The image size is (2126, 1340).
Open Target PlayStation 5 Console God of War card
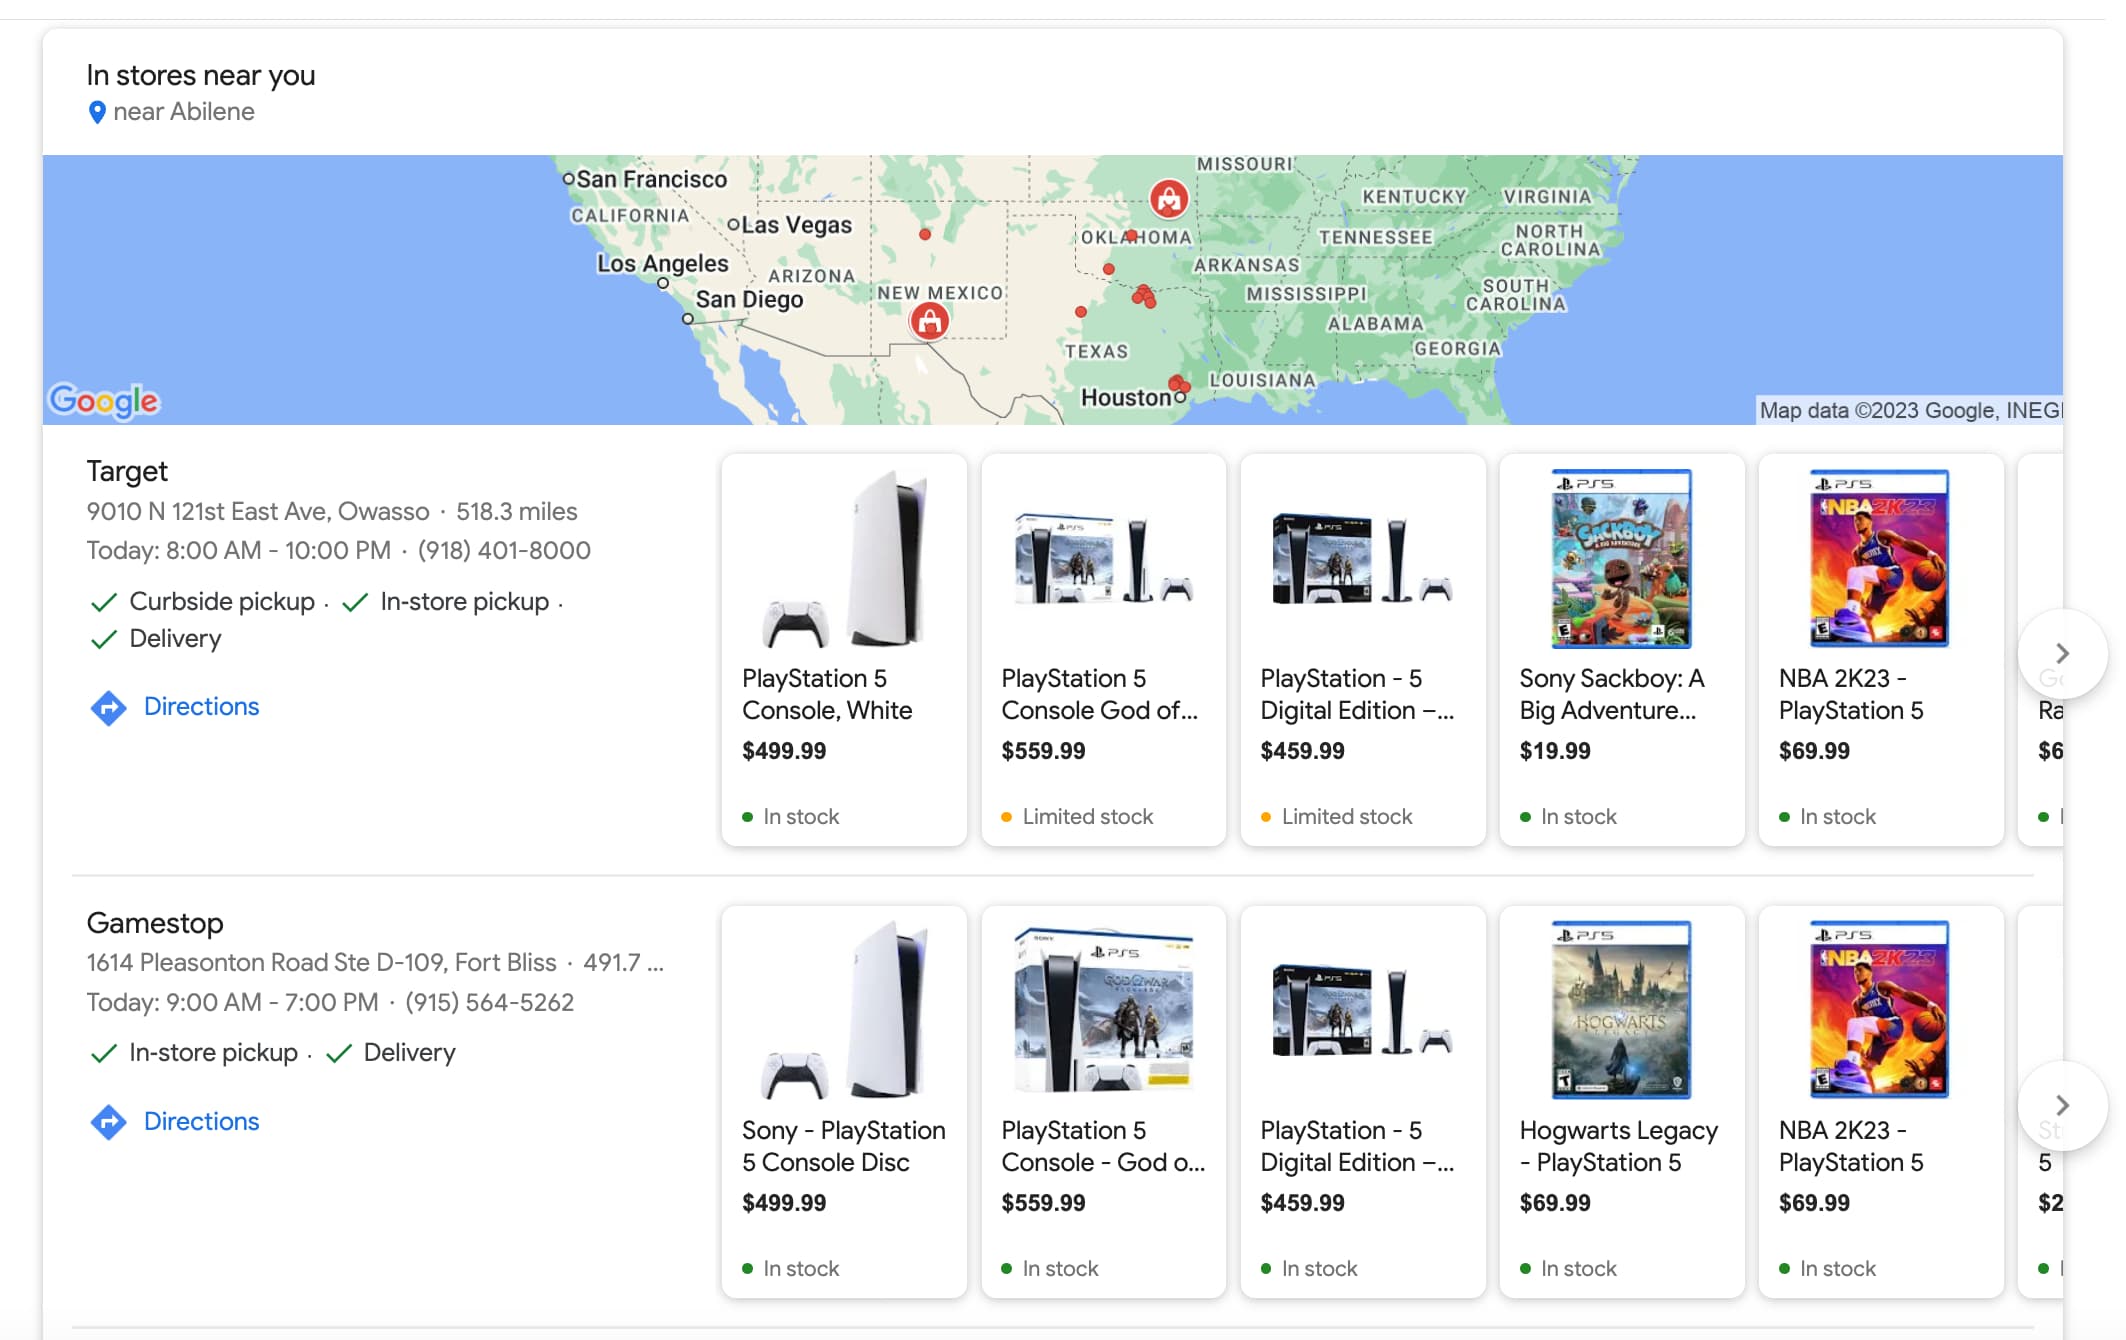1103,650
